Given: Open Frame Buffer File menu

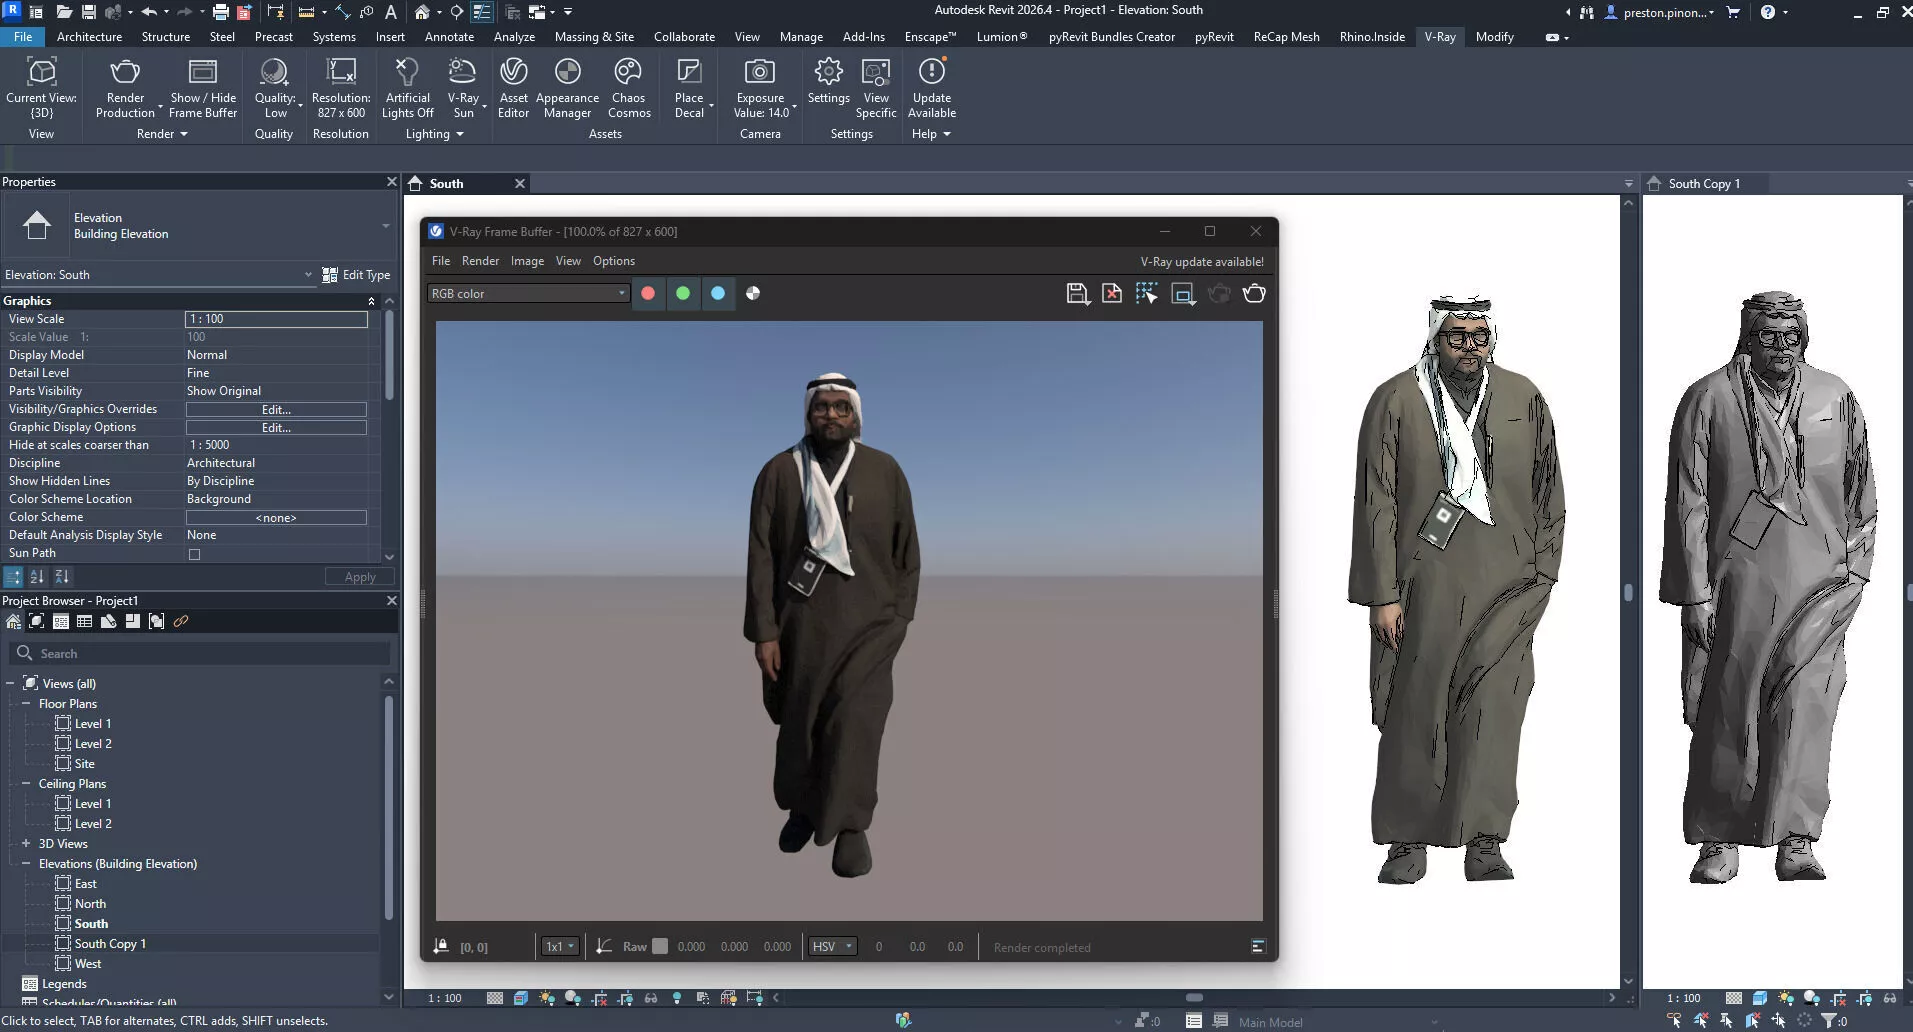Looking at the screenshot, I should pyautogui.click(x=441, y=261).
